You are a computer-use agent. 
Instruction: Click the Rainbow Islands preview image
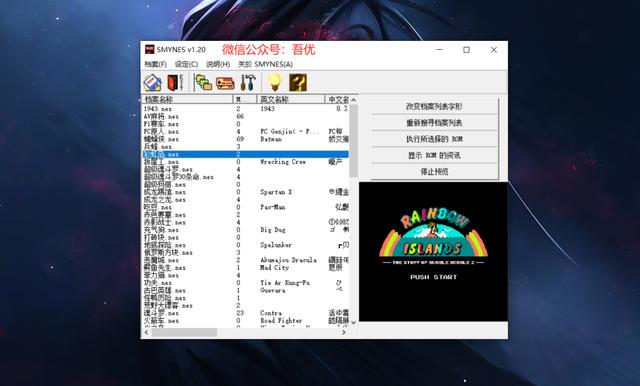coord(433,251)
